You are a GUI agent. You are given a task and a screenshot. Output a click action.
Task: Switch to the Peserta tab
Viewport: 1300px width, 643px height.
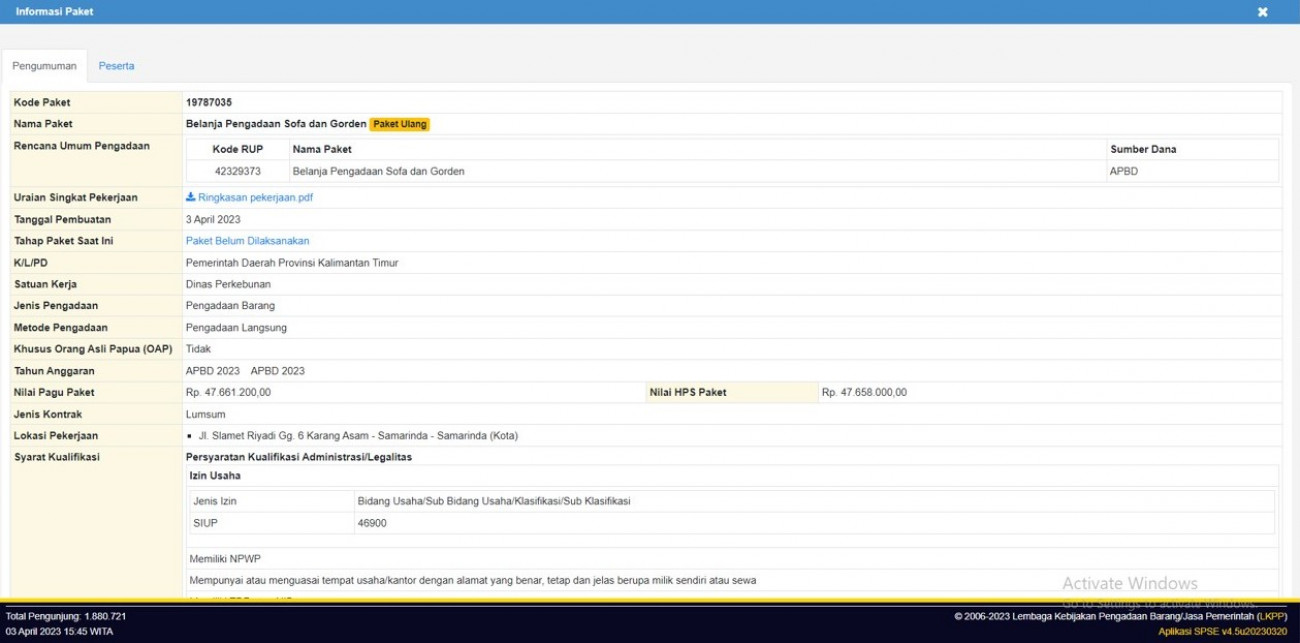(x=116, y=66)
